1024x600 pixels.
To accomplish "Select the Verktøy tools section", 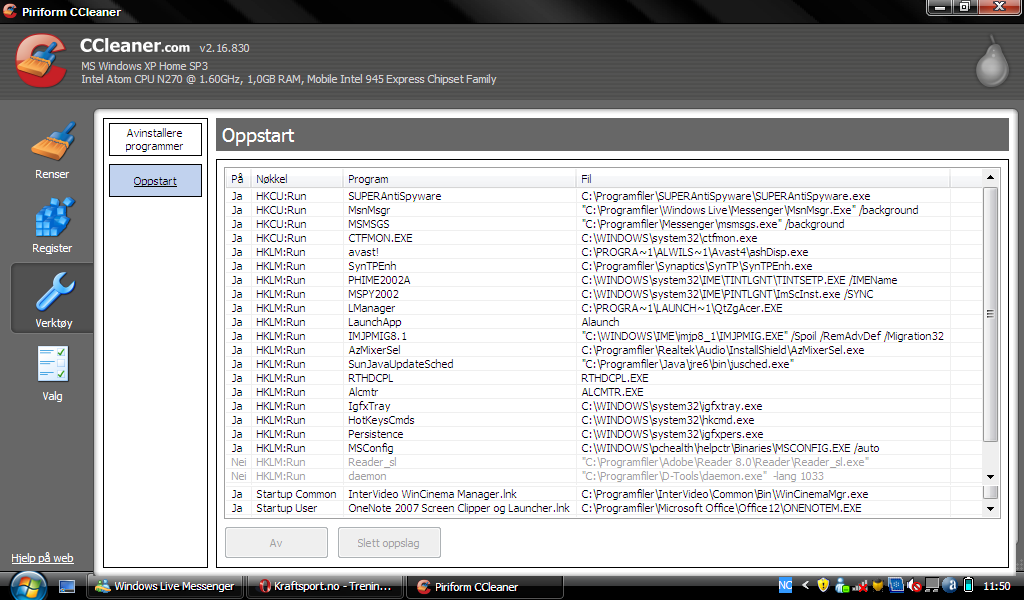I will [x=54, y=300].
